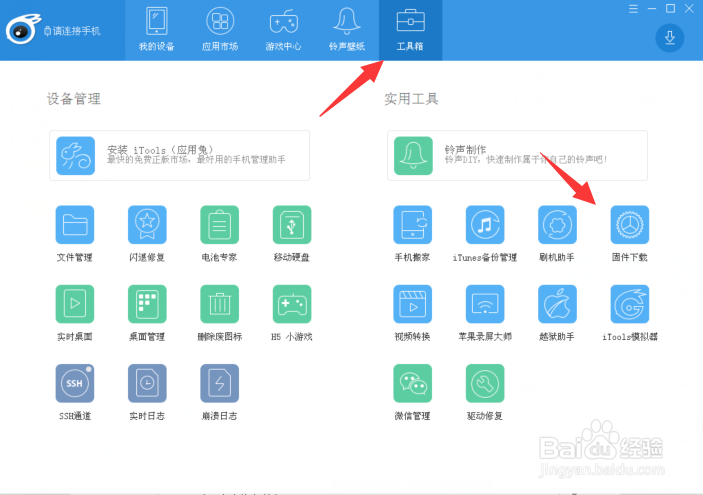This screenshot has width=703, height=495.
Task: Open the 苹果录屏大师 screen recorder tool
Action: (x=485, y=304)
